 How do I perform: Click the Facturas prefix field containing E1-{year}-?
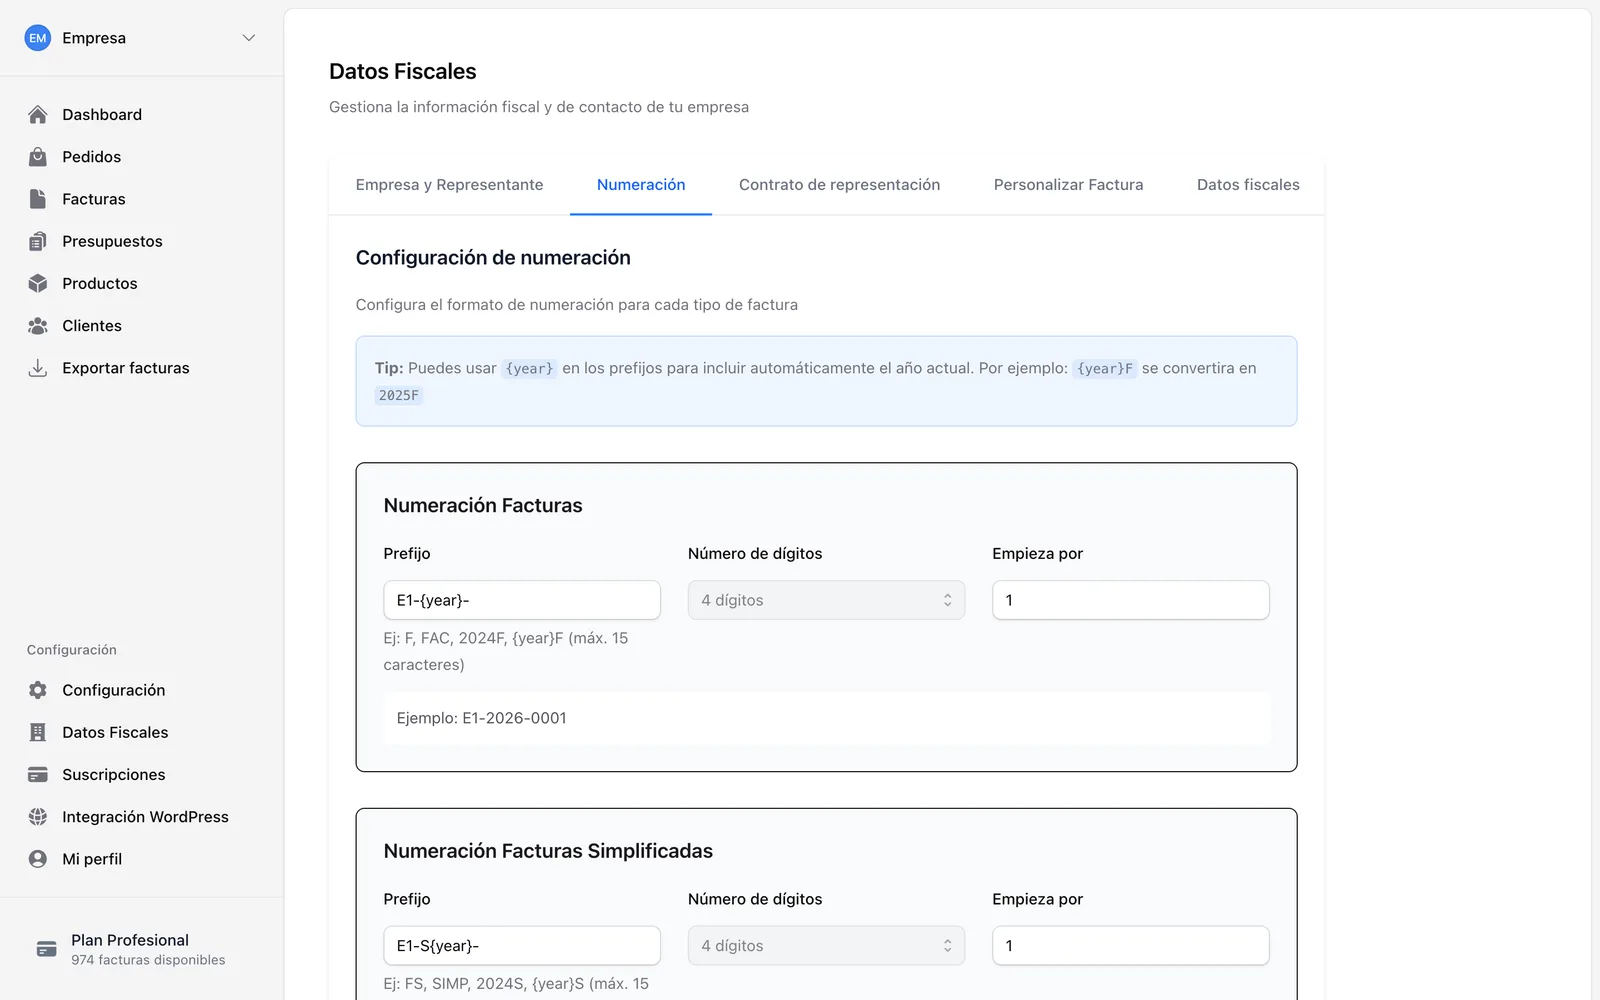[522, 600]
